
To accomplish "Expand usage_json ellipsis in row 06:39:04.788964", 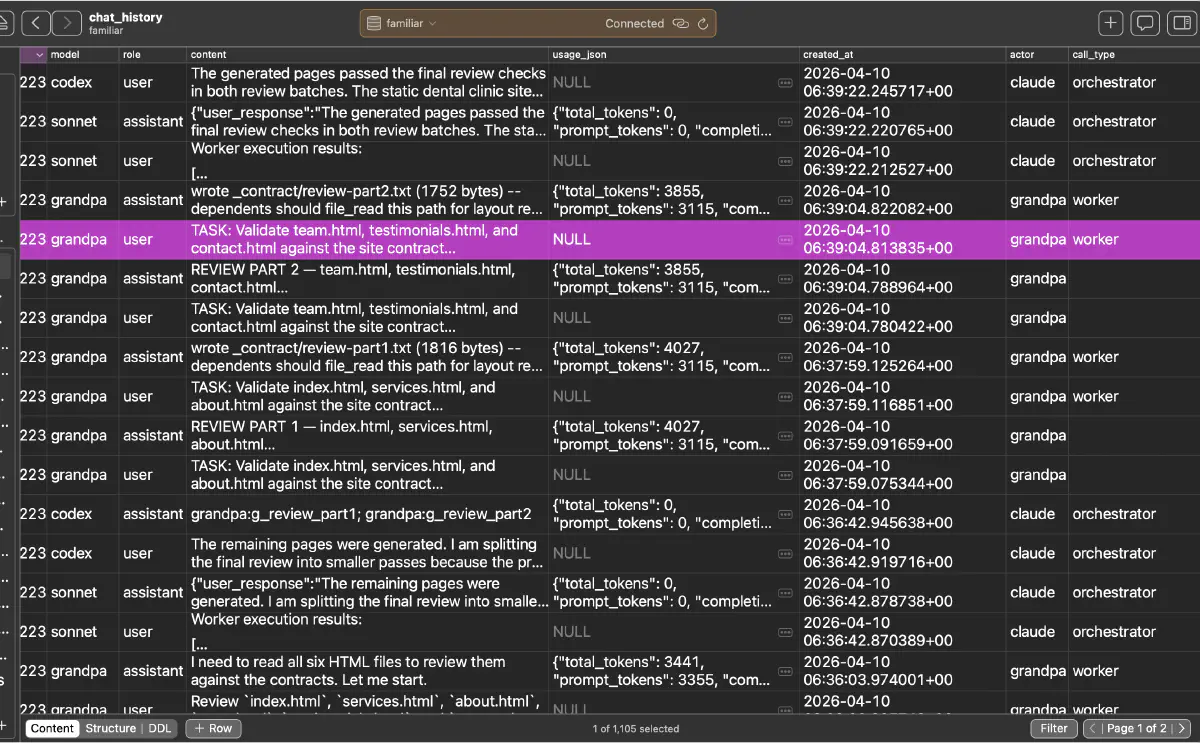I will click(786, 278).
